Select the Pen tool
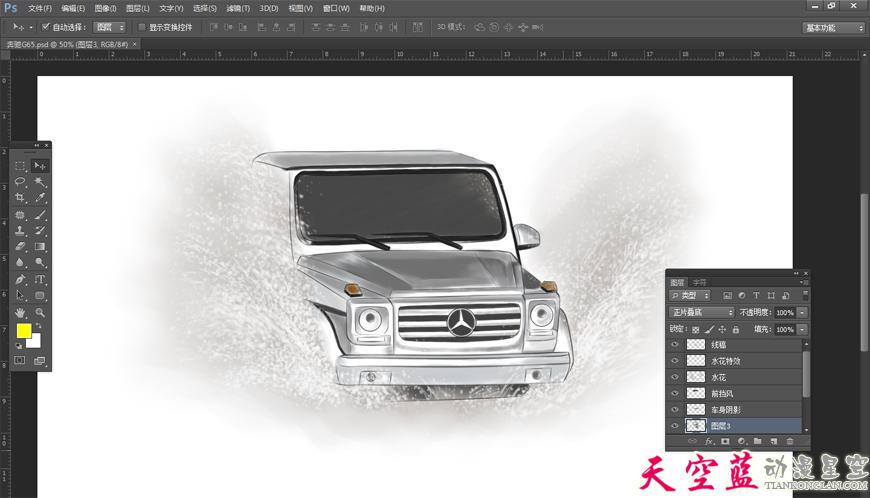The image size is (870, 498). 20,280
